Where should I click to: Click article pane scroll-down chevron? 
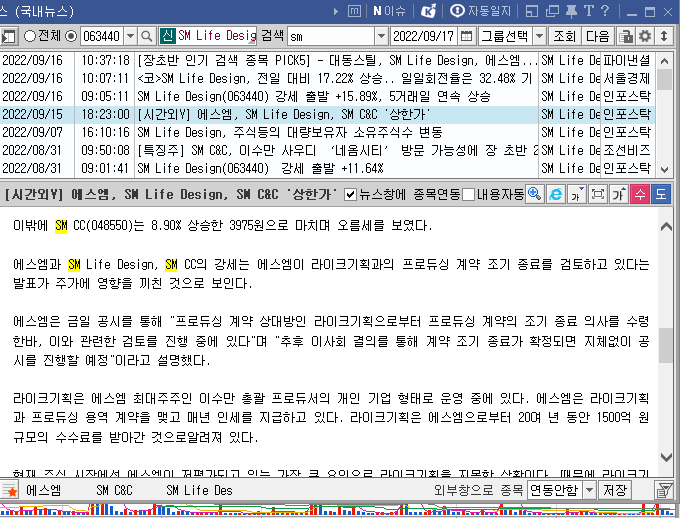click(x=666, y=457)
